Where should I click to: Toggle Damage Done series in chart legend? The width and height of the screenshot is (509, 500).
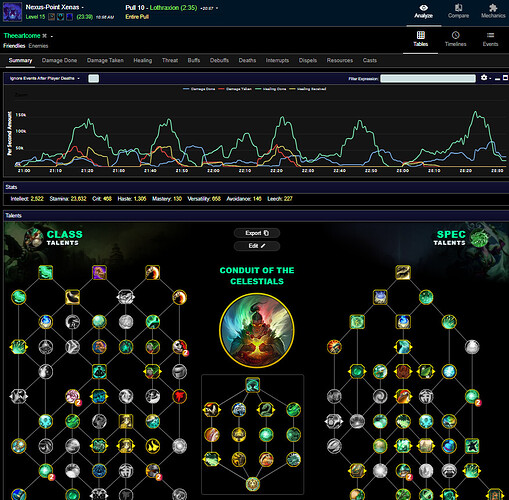[x=199, y=89]
